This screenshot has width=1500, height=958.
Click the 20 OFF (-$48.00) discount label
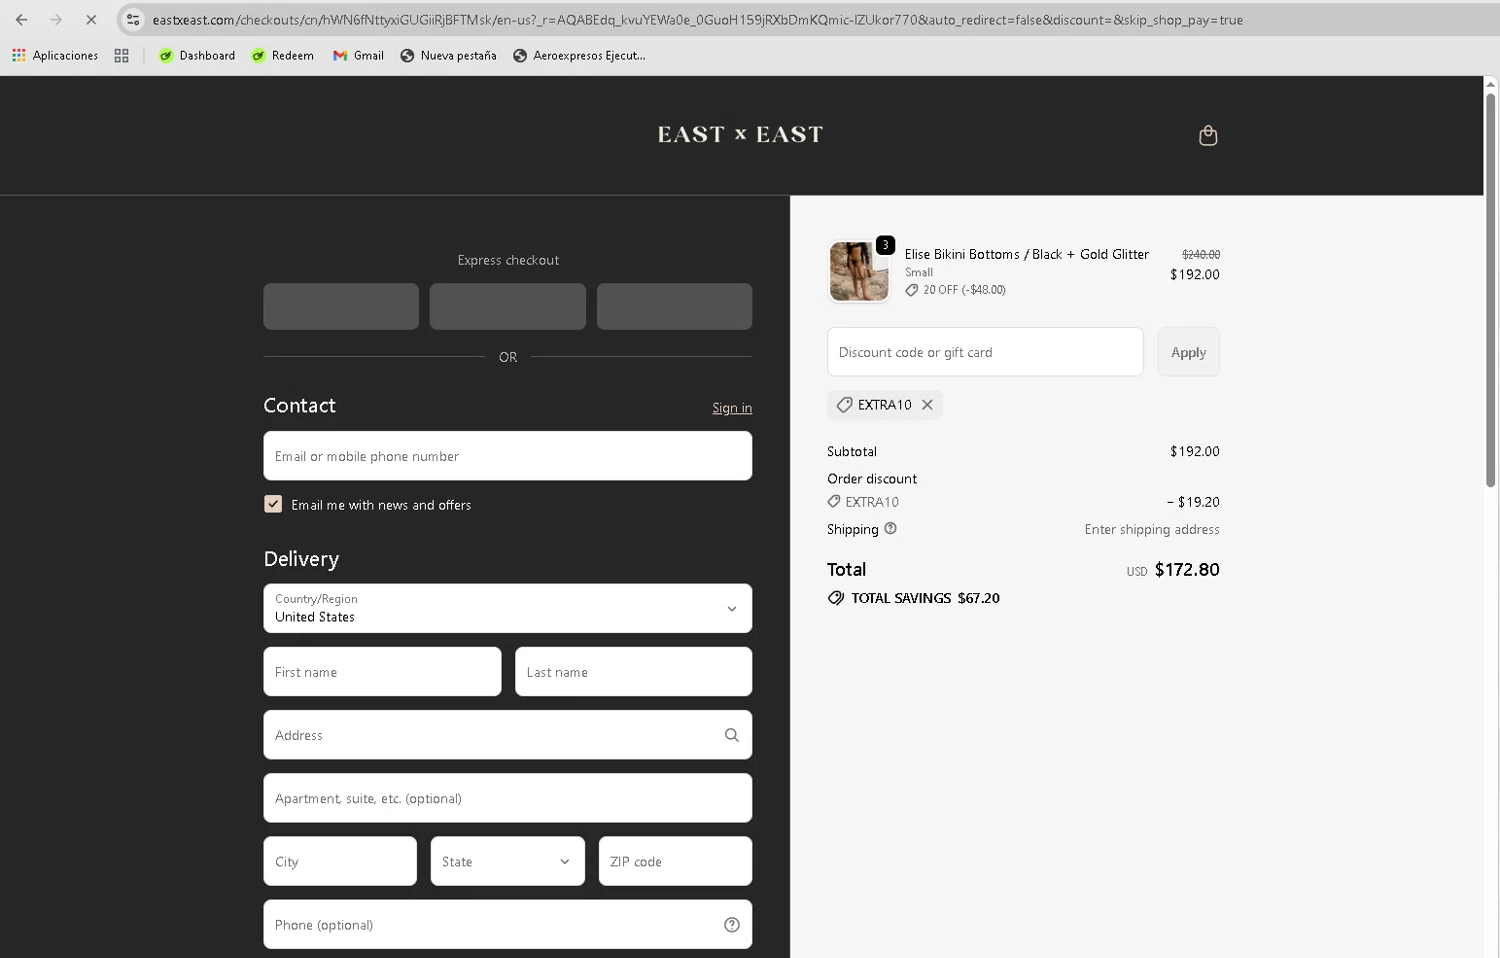point(964,290)
